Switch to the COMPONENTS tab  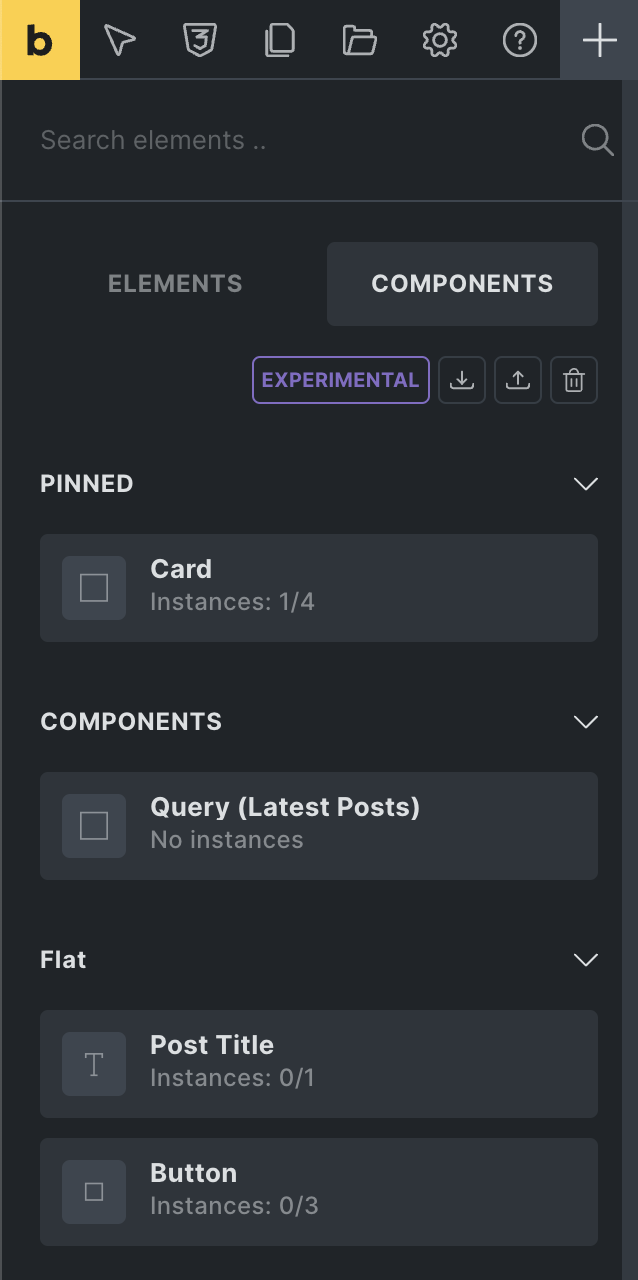click(462, 284)
